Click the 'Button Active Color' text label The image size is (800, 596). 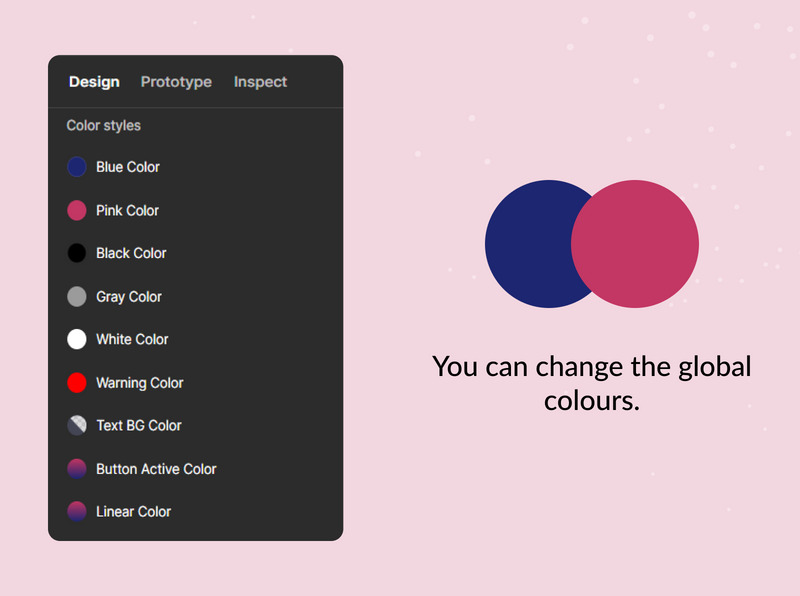pos(156,469)
